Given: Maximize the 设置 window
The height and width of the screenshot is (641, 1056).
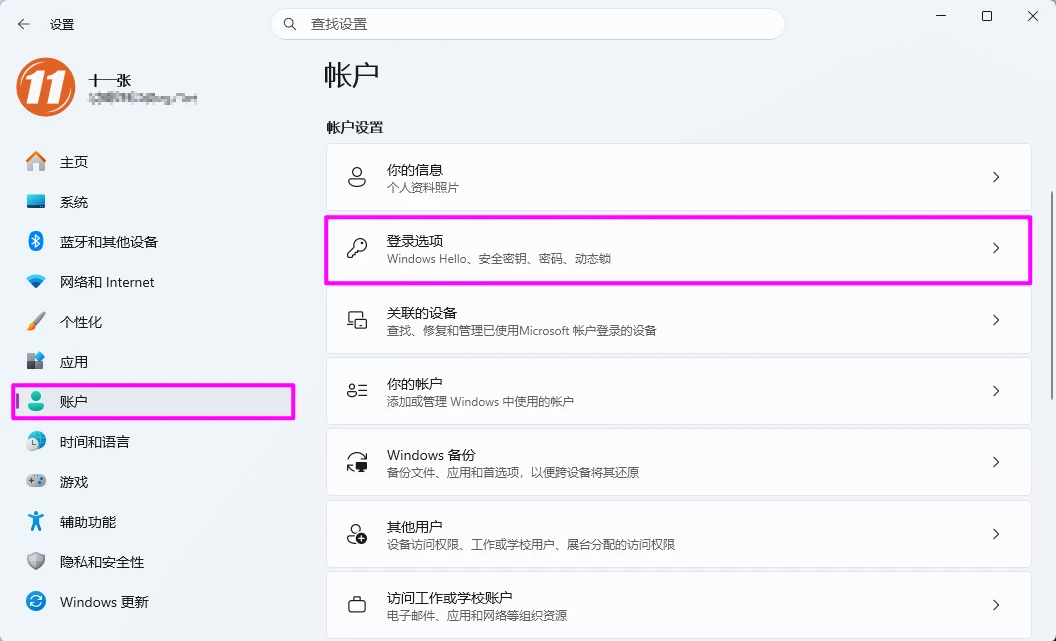Looking at the screenshot, I should (x=987, y=16).
